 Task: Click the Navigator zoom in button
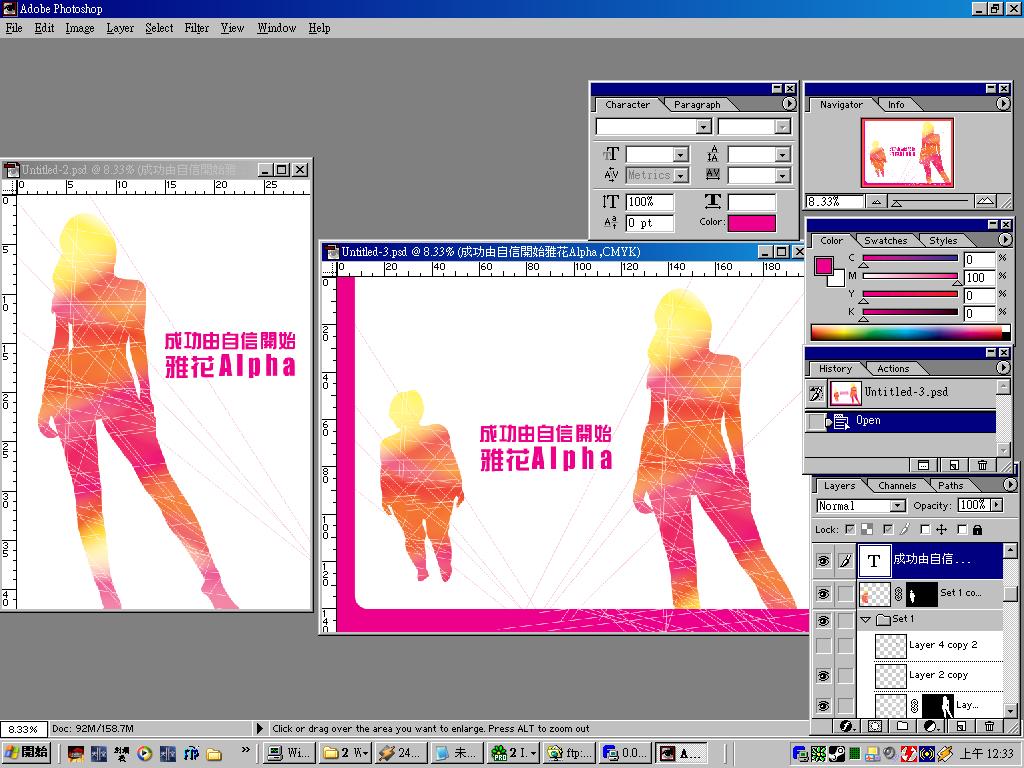pyautogui.click(x=985, y=202)
